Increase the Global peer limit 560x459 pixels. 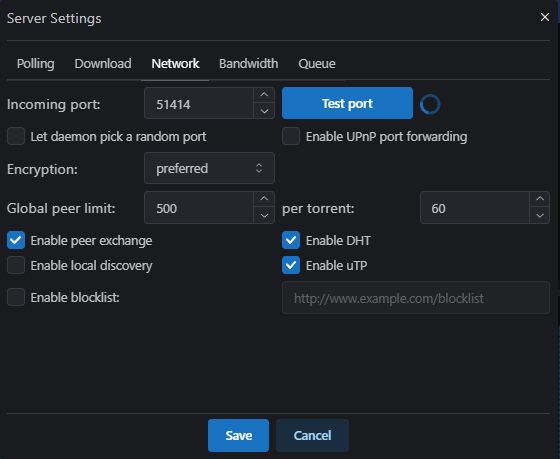coord(264,199)
